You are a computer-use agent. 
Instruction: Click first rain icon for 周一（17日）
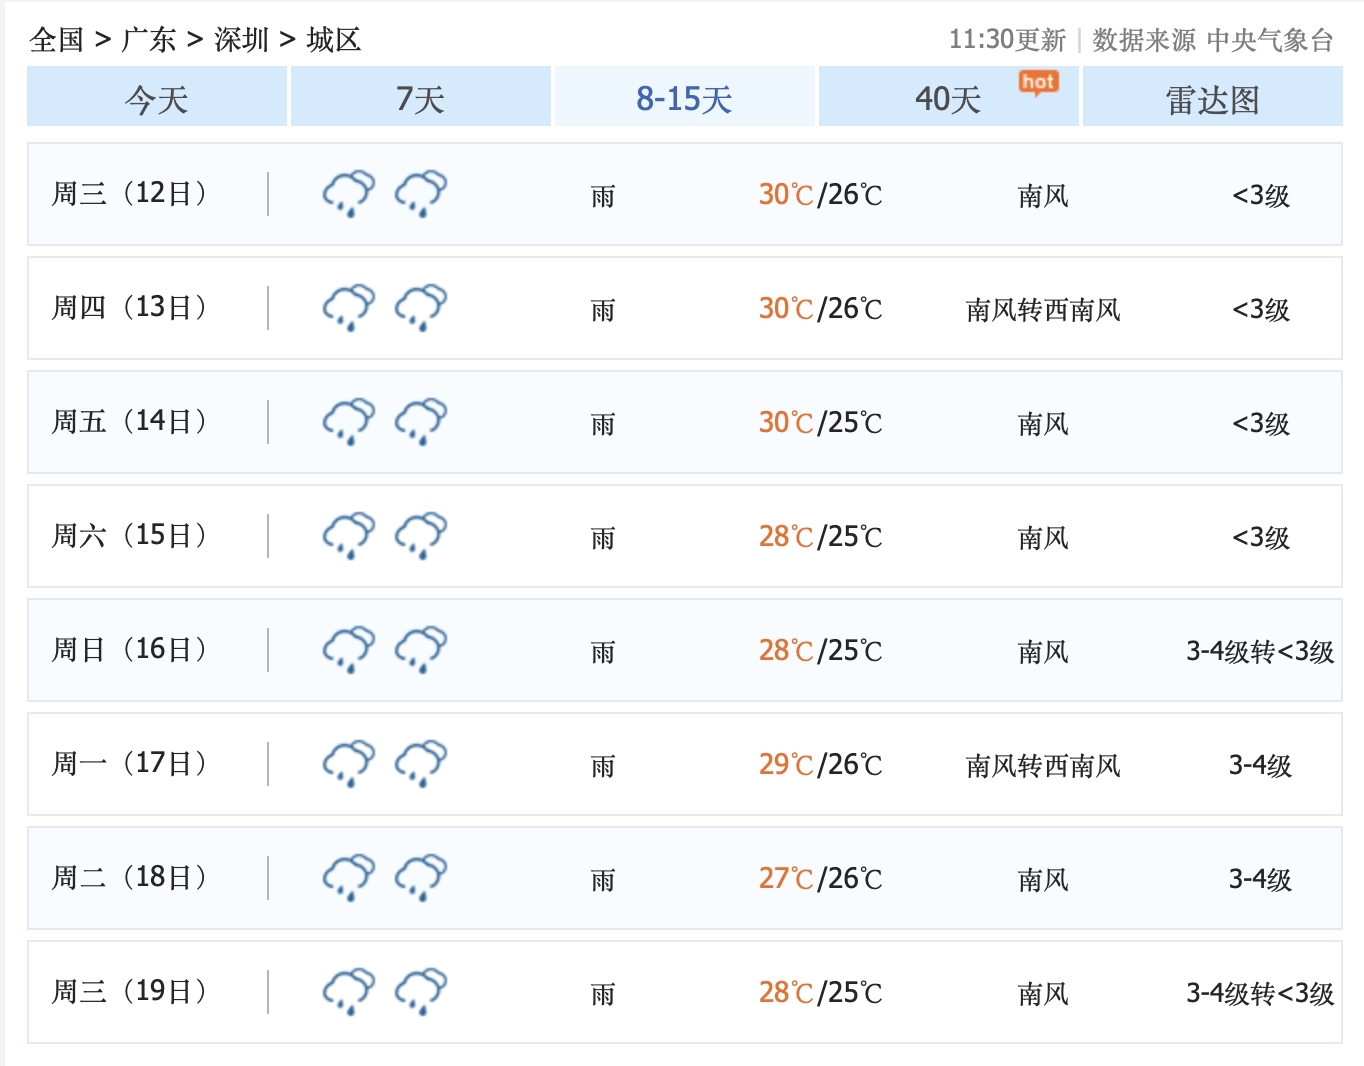[x=349, y=764]
